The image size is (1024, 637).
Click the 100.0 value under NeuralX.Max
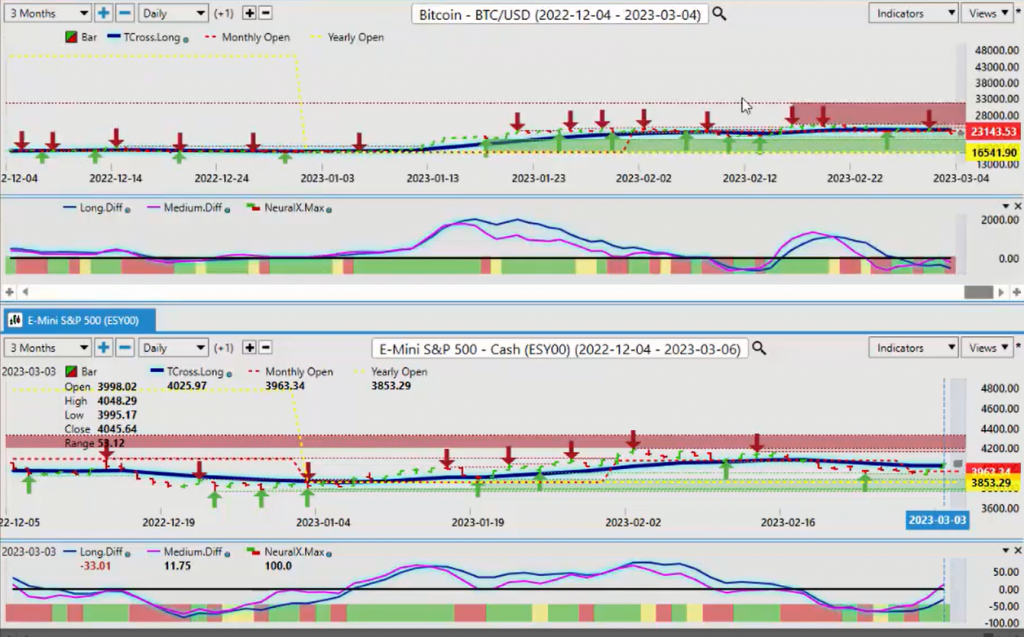coord(278,566)
